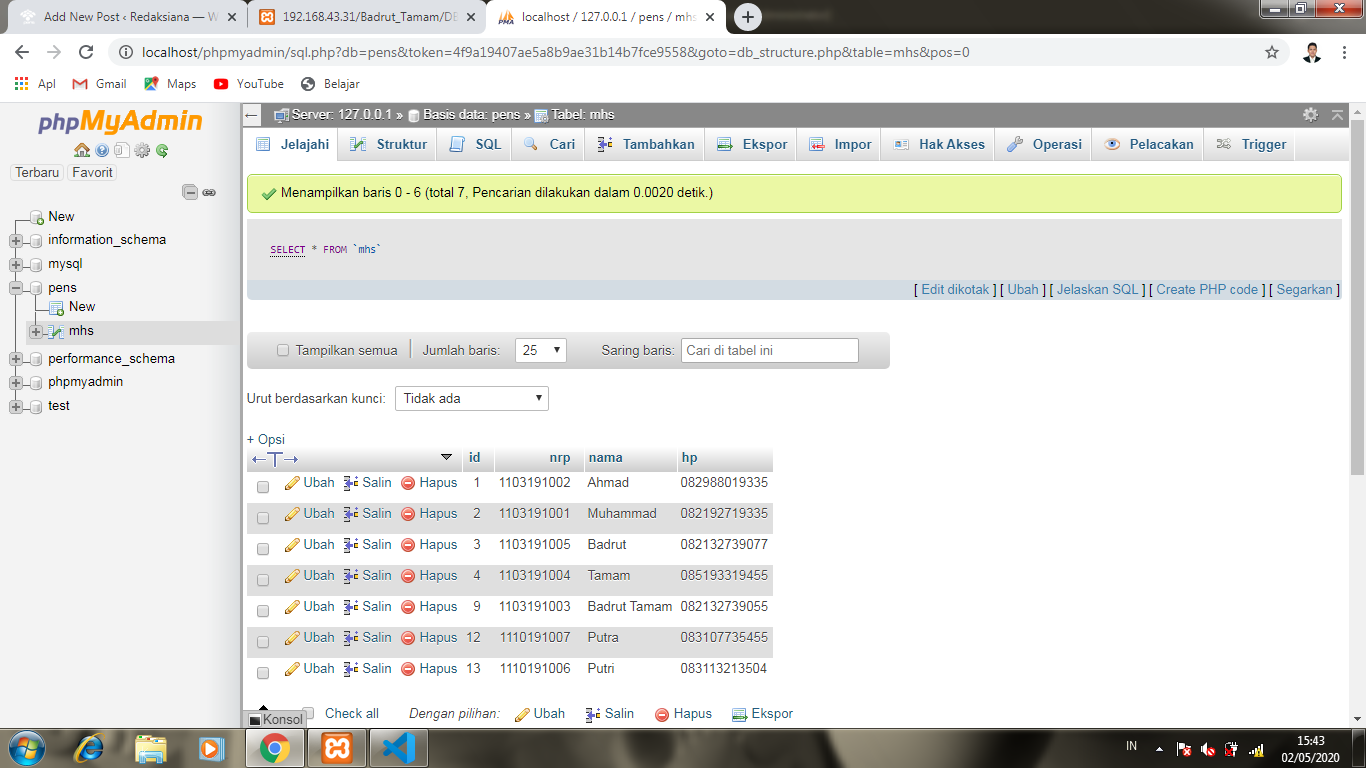
Task: Open the SQL tab
Action: [x=475, y=144]
